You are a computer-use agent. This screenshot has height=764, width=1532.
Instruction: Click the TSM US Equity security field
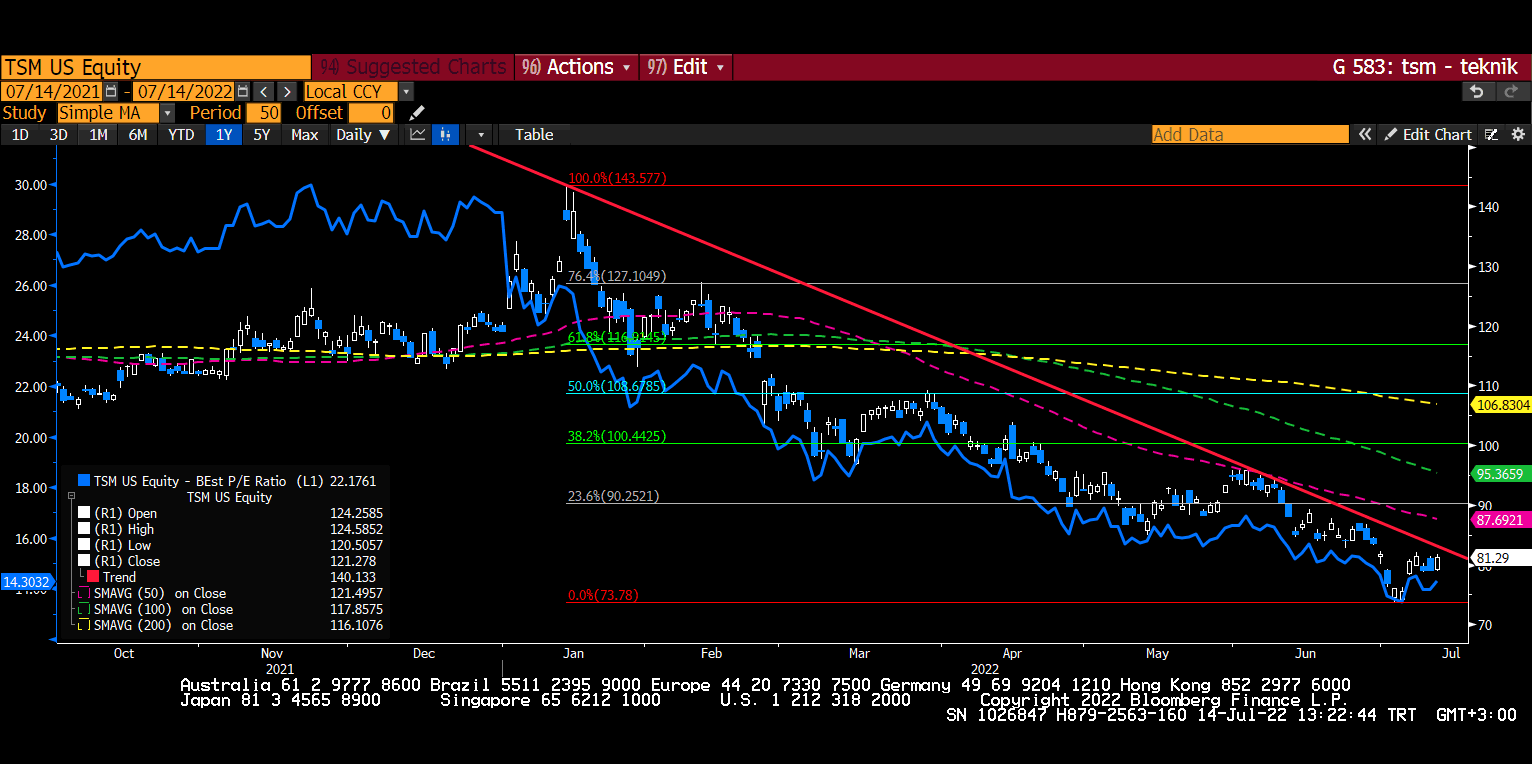pyautogui.click(x=156, y=67)
